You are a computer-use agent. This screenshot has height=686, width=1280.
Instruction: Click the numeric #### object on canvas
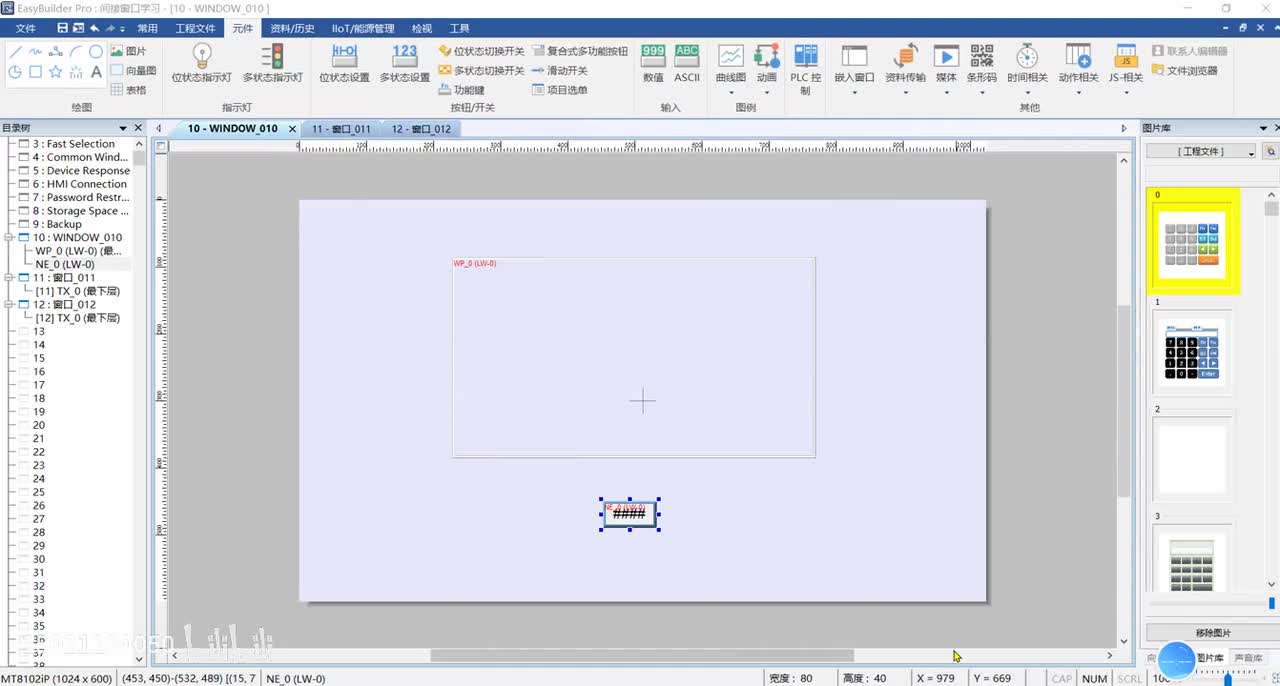tap(630, 514)
